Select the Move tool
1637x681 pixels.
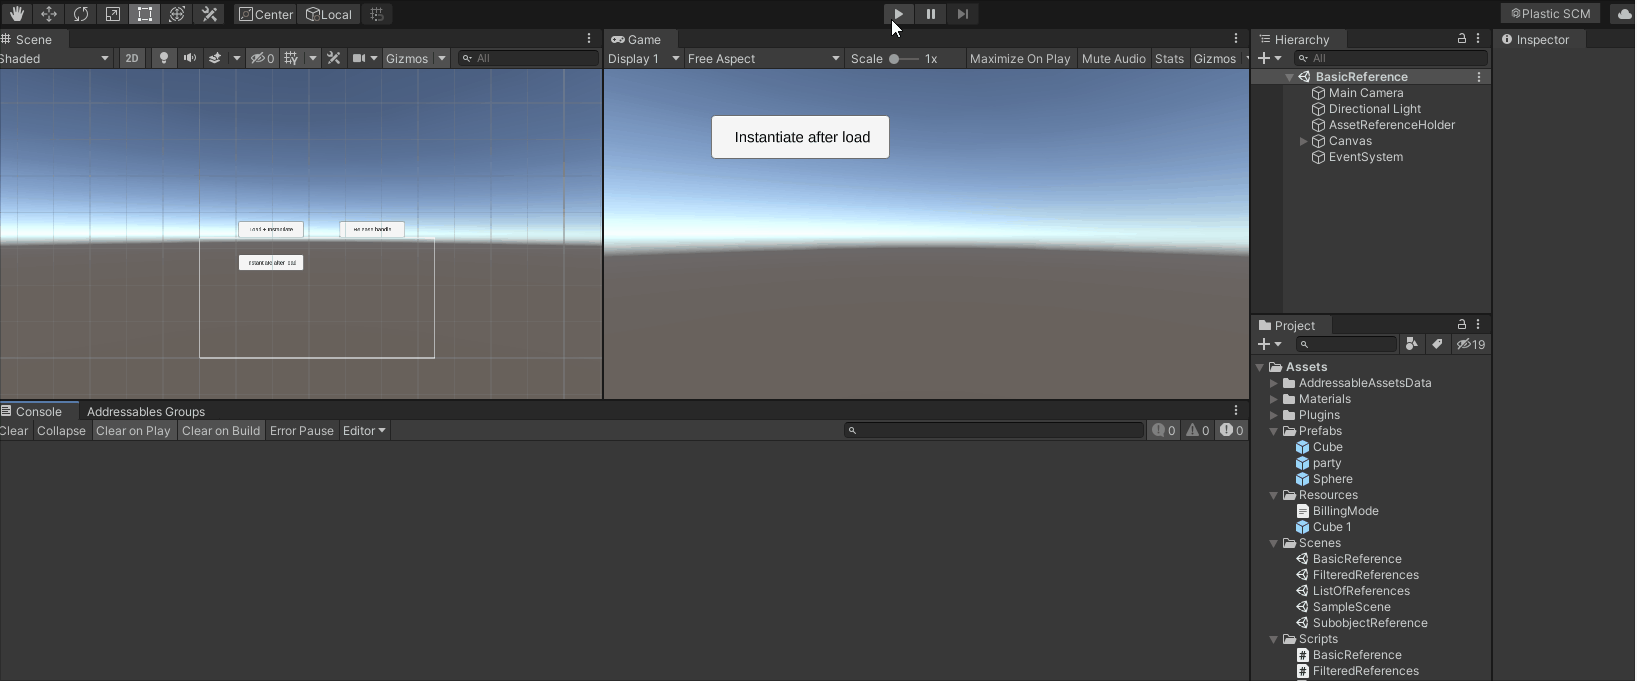[48, 14]
